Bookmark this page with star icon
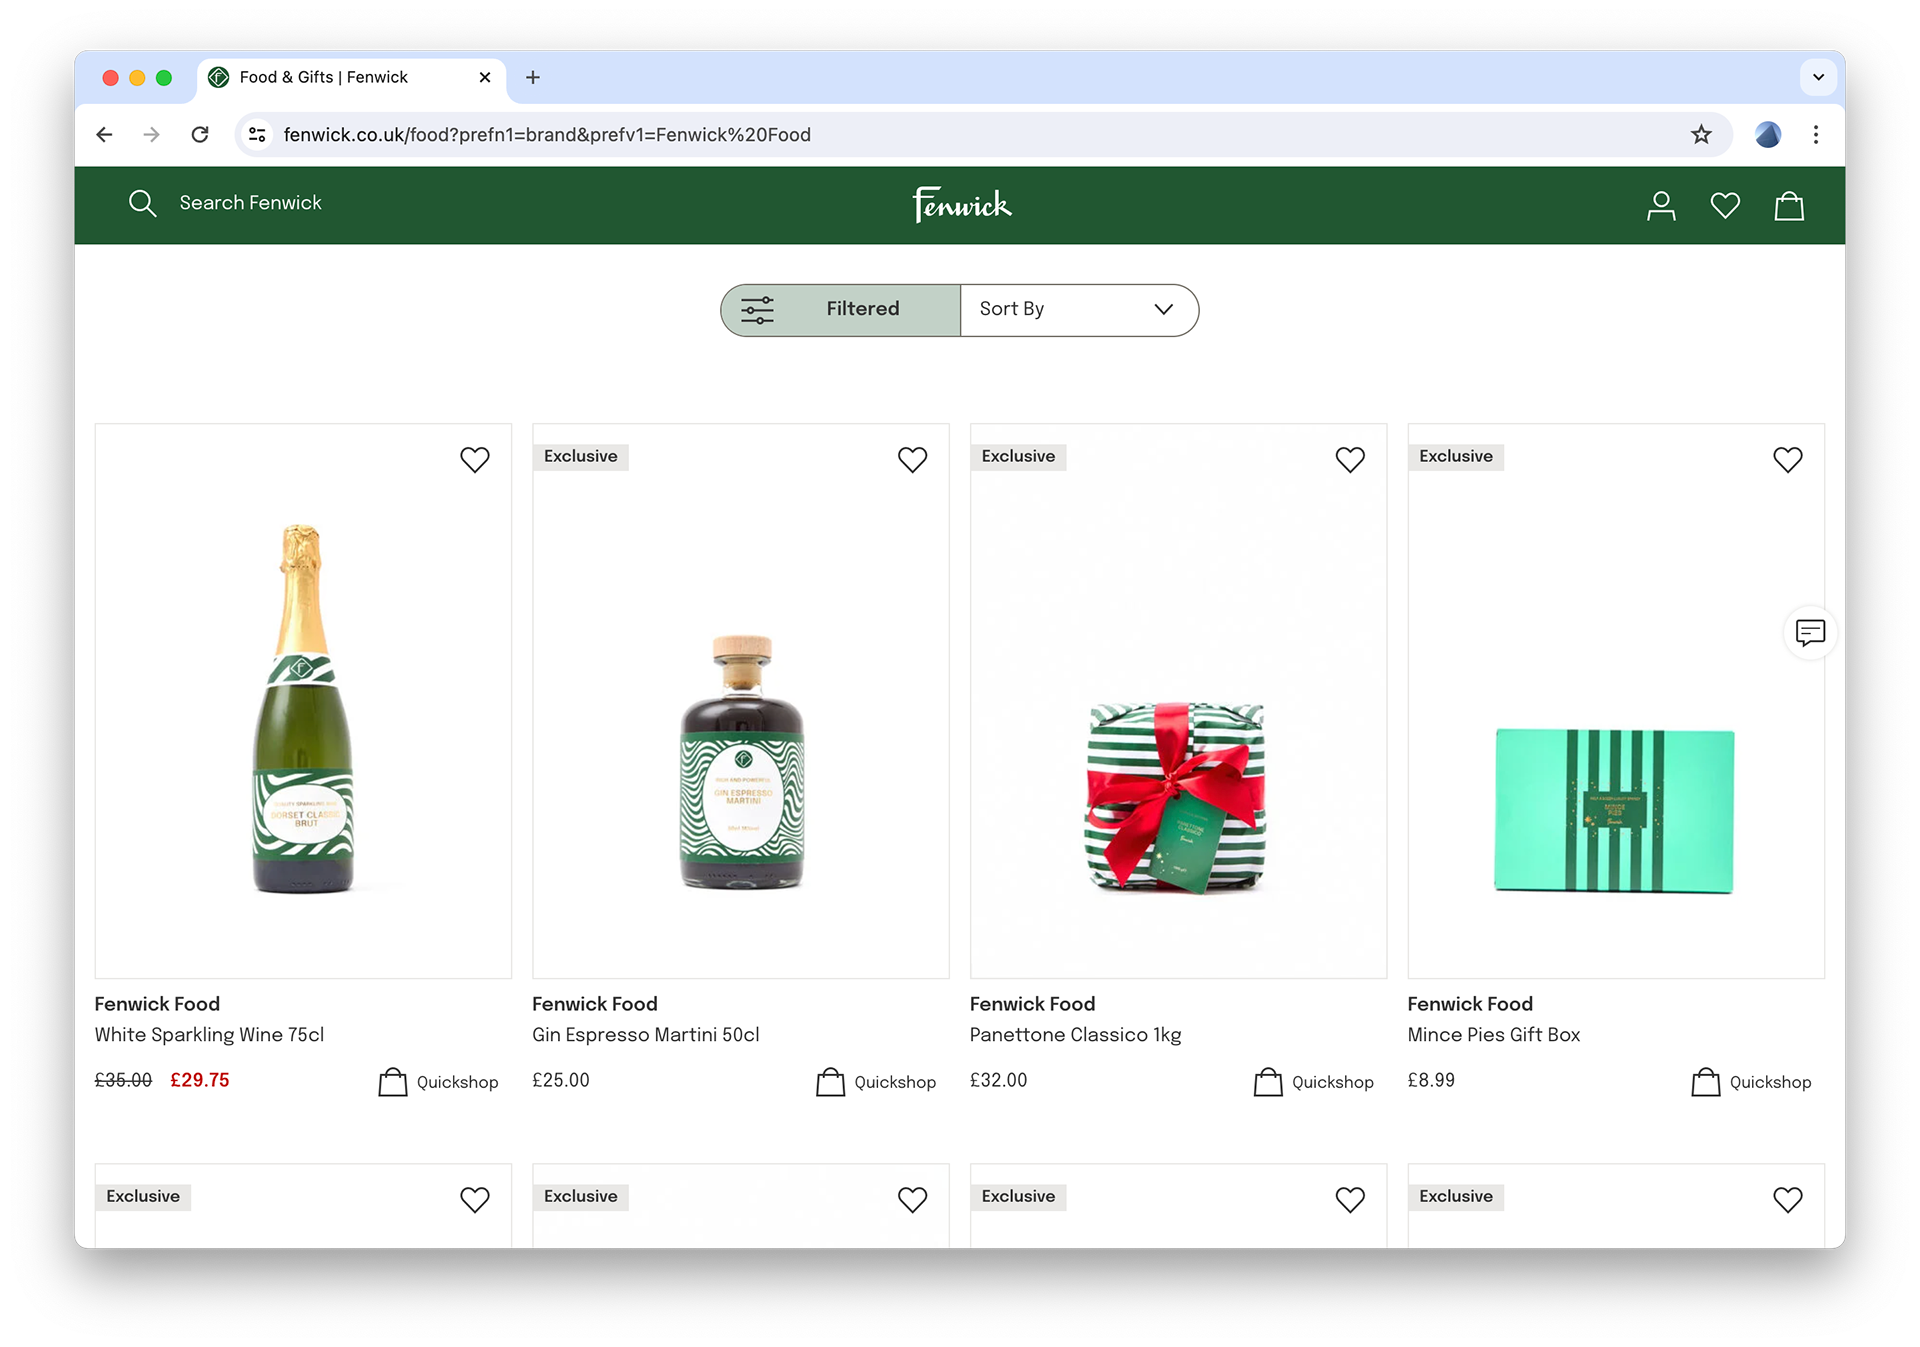Image resolution: width=1920 pixels, height=1347 pixels. click(x=1700, y=135)
